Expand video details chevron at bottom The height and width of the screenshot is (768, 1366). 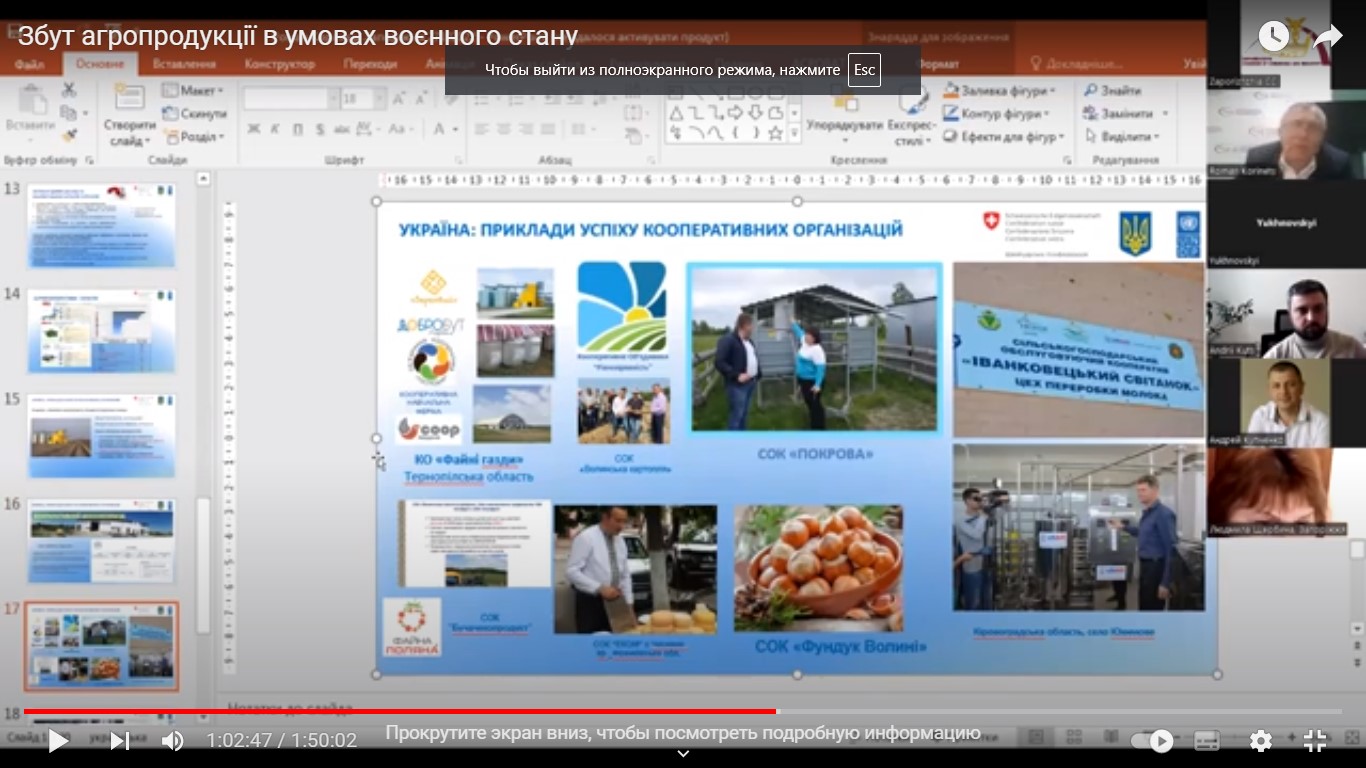point(683,754)
